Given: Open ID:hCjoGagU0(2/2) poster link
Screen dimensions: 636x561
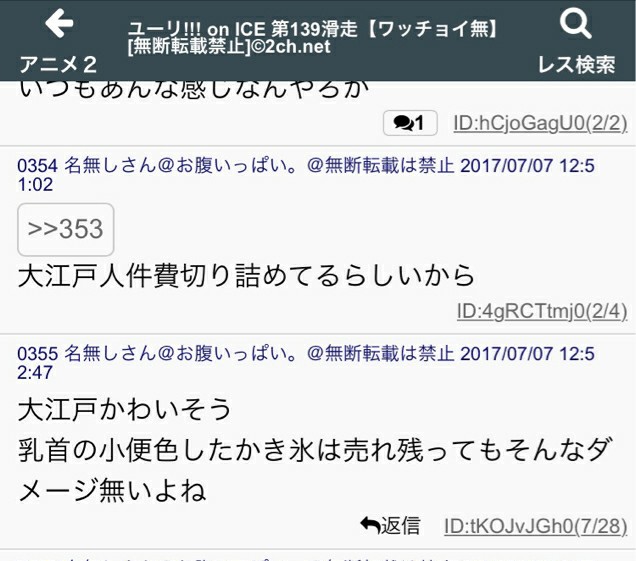Looking at the screenshot, I should pyautogui.click(x=540, y=123).
